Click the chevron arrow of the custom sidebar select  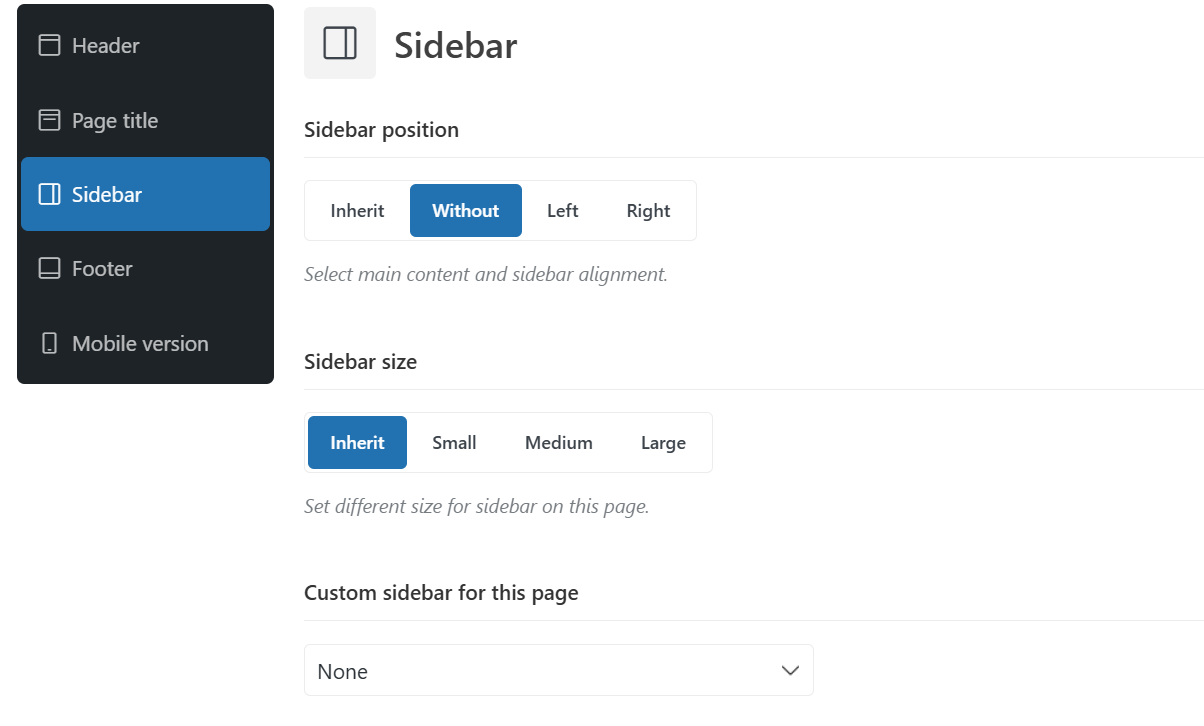pos(790,670)
